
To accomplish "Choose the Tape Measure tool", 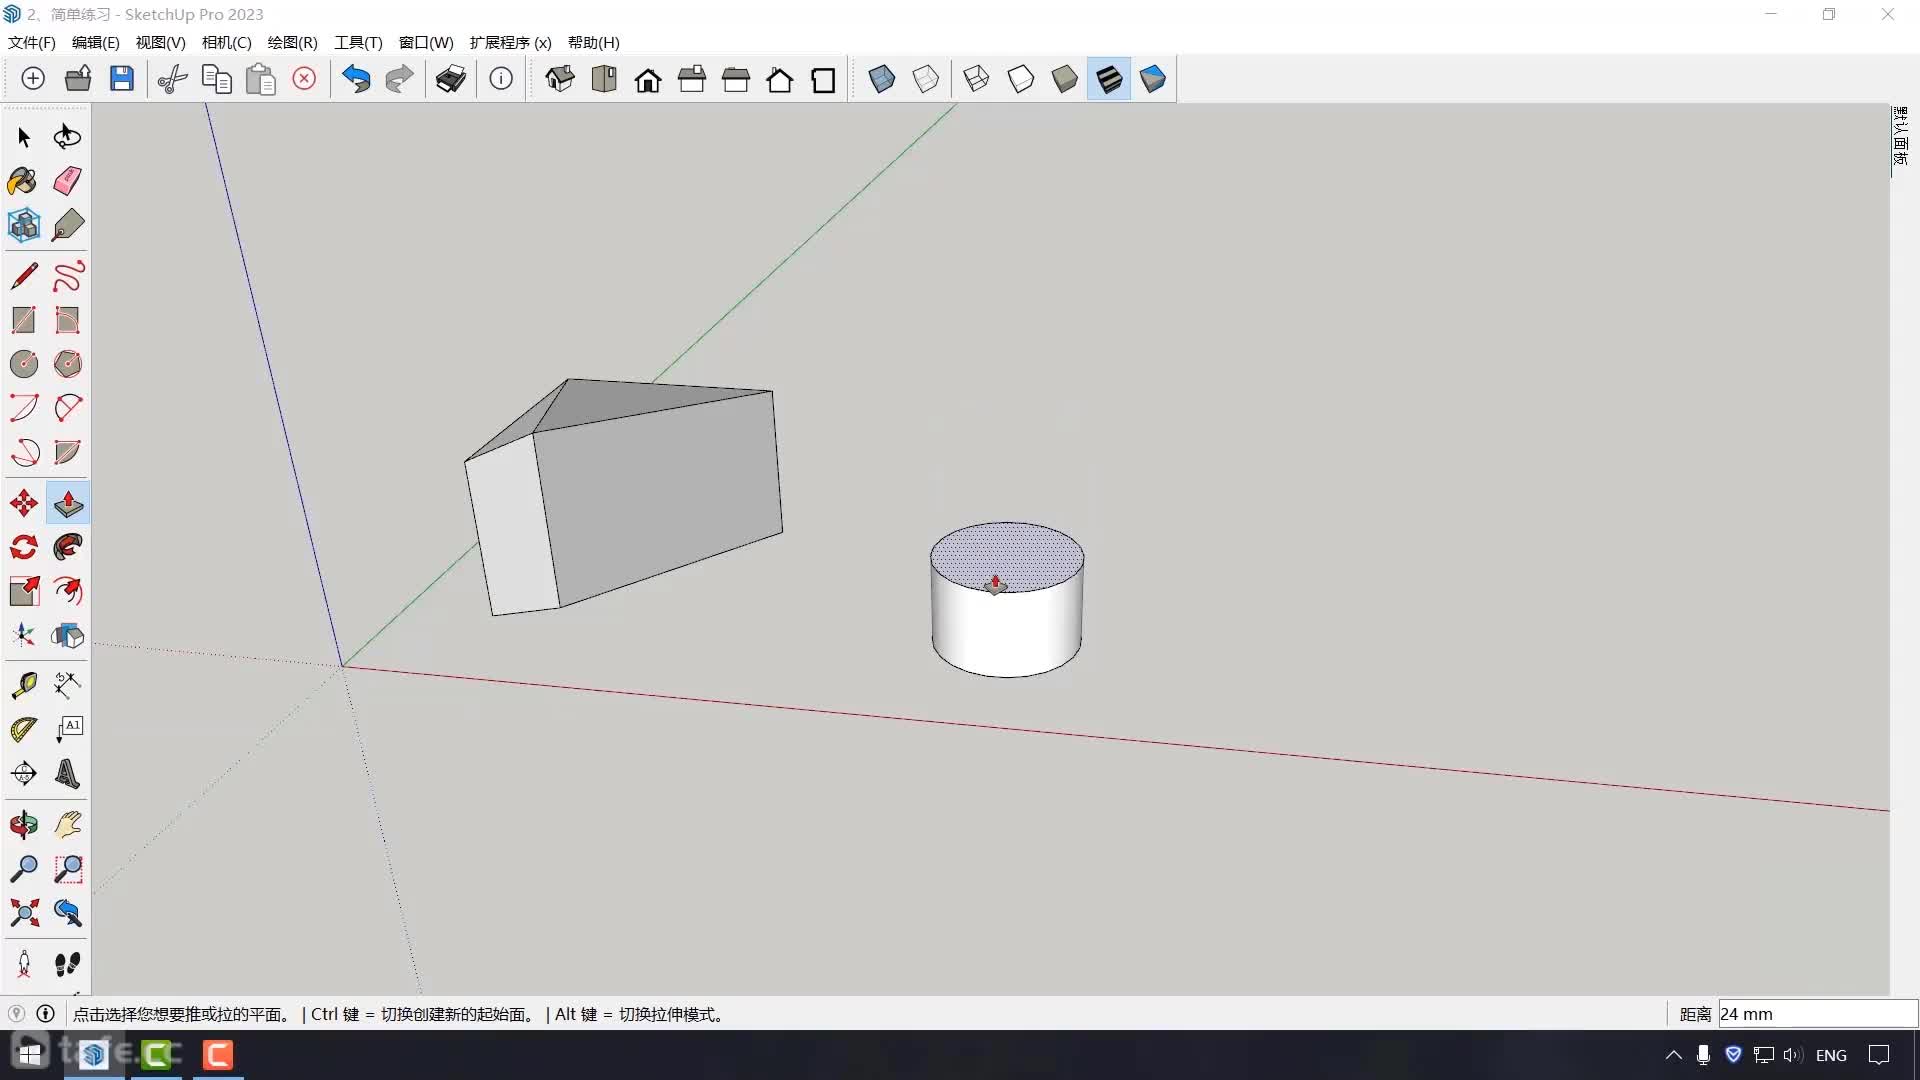I will pyautogui.click(x=24, y=685).
